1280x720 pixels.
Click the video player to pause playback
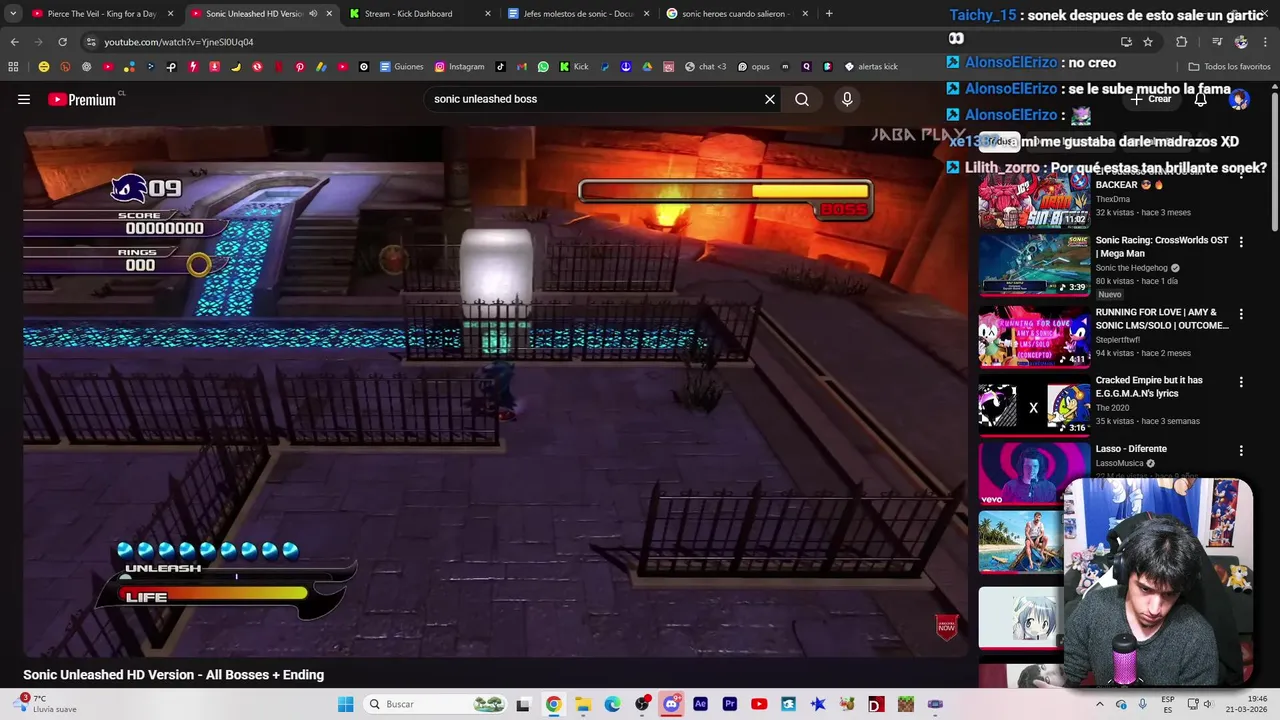(495, 390)
